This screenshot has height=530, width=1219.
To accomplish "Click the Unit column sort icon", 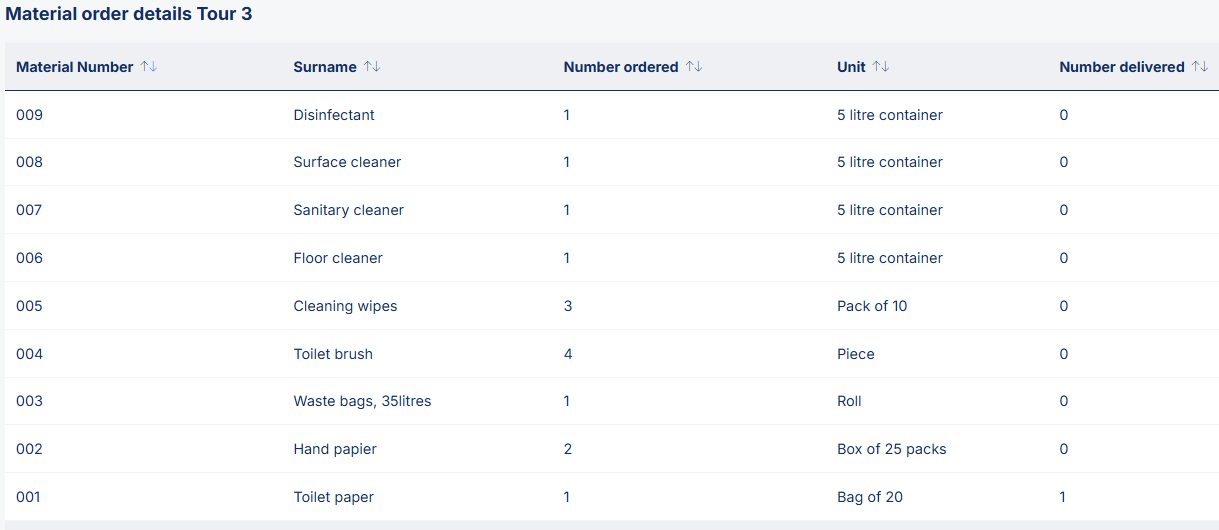I will (881, 67).
